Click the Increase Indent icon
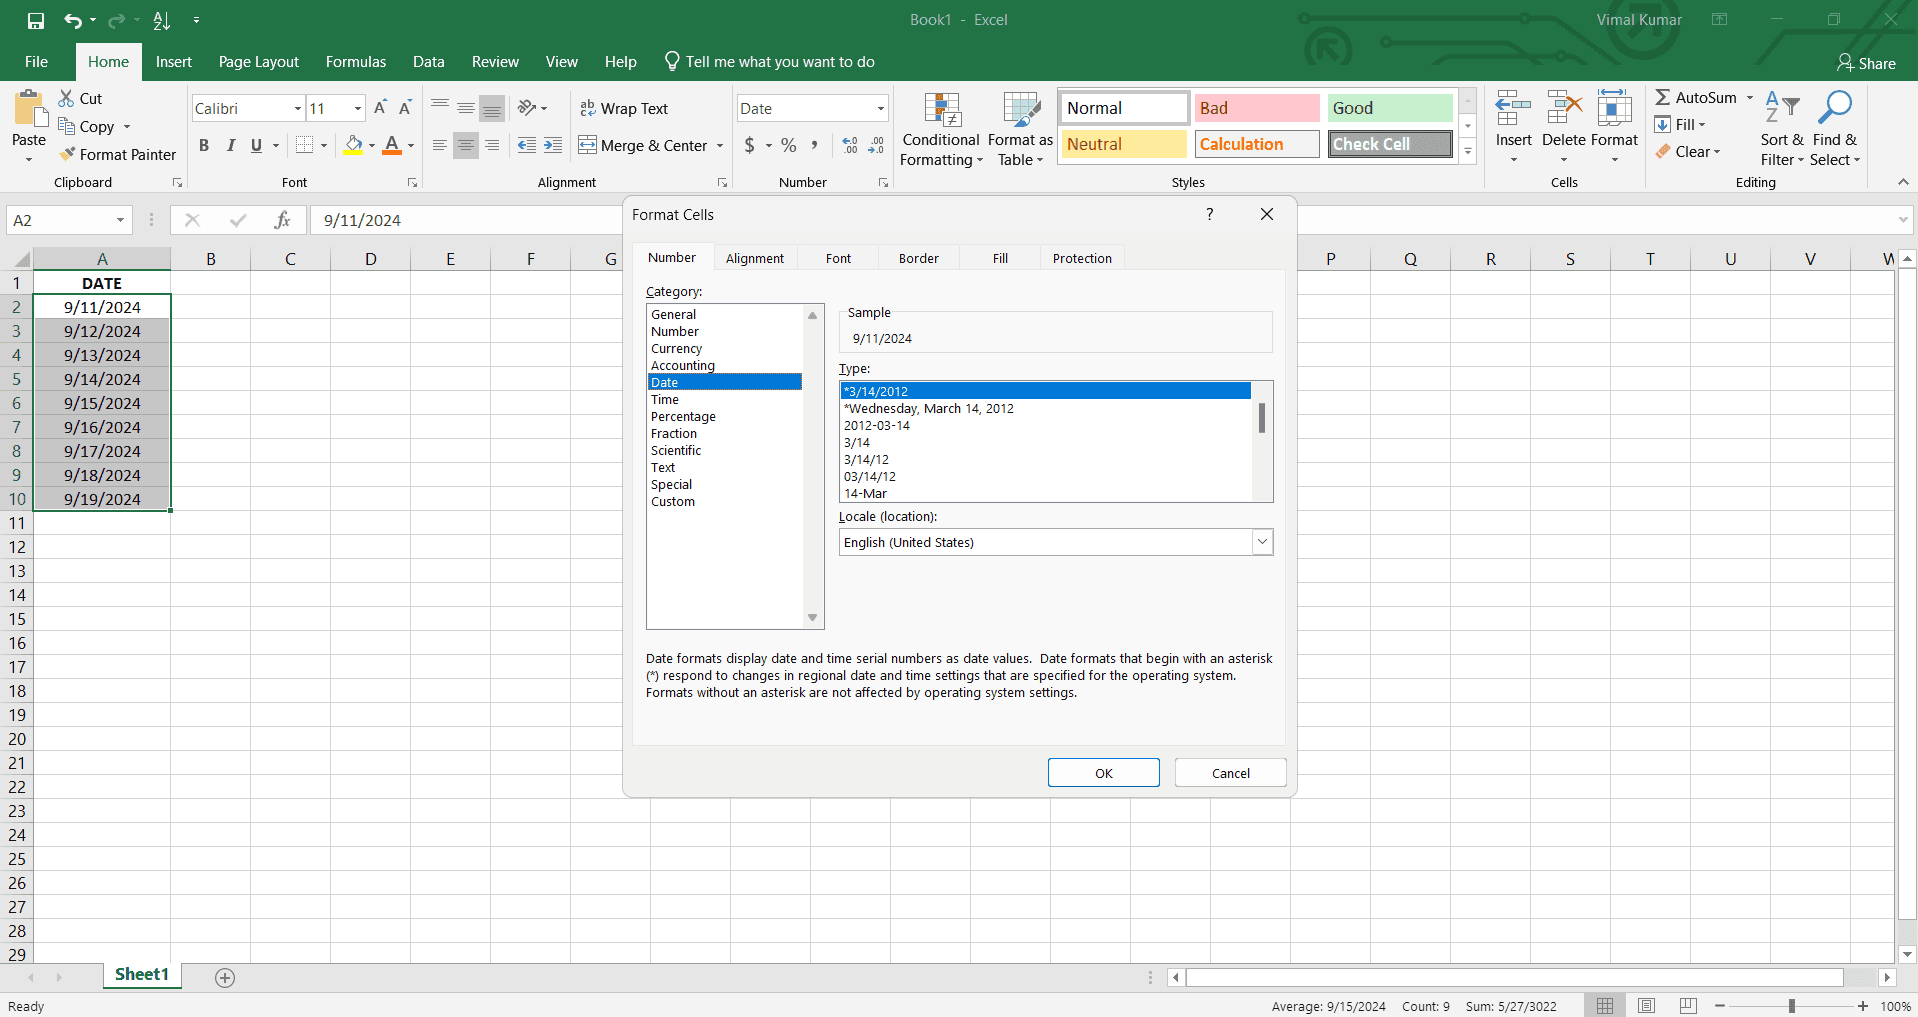1918x1017 pixels. [553, 146]
